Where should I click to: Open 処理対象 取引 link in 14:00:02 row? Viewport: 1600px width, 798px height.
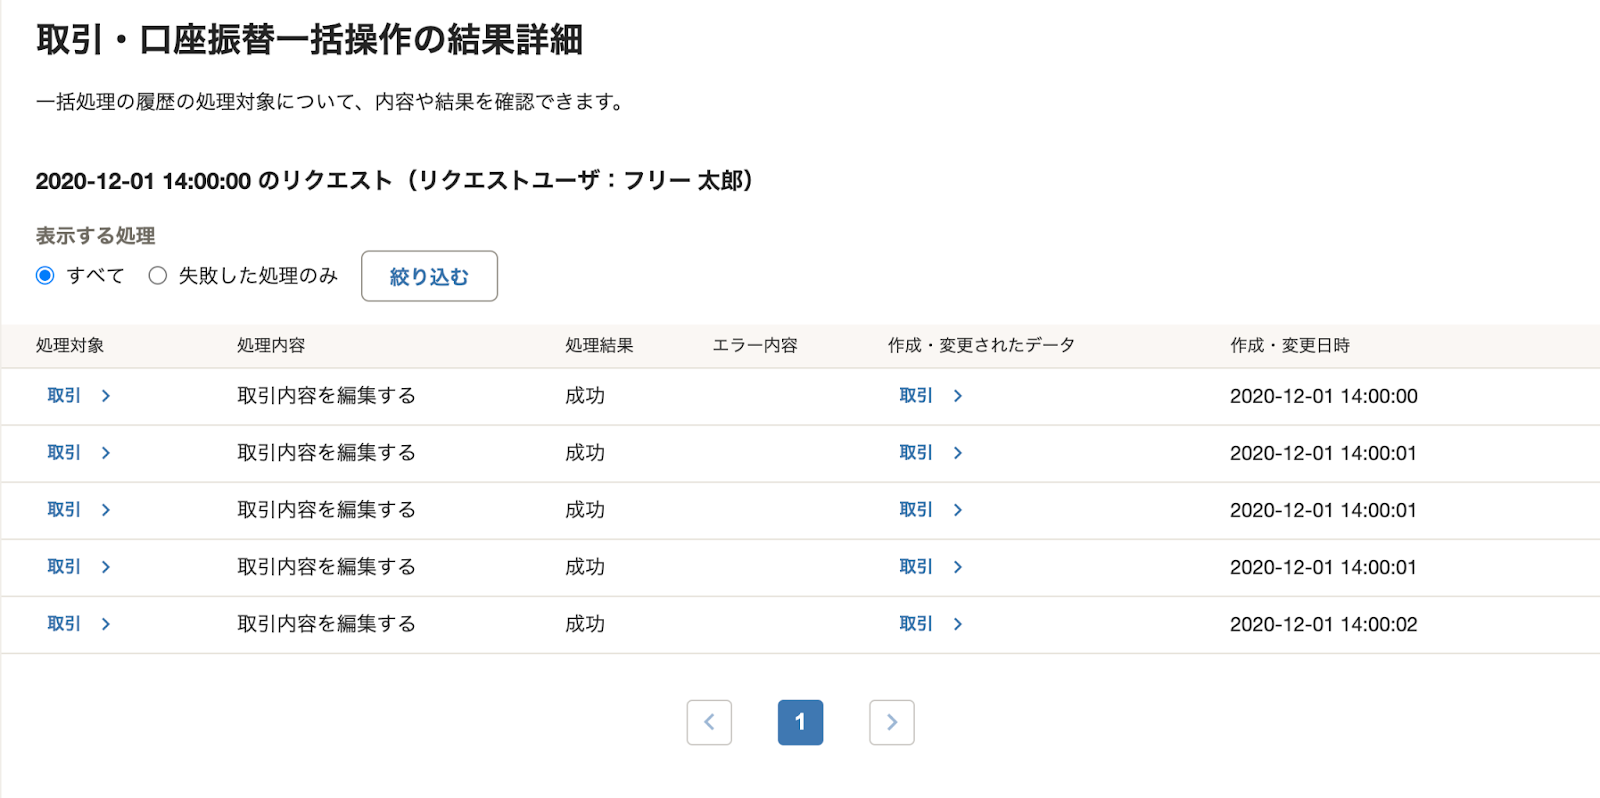pyautogui.click(x=79, y=624)
